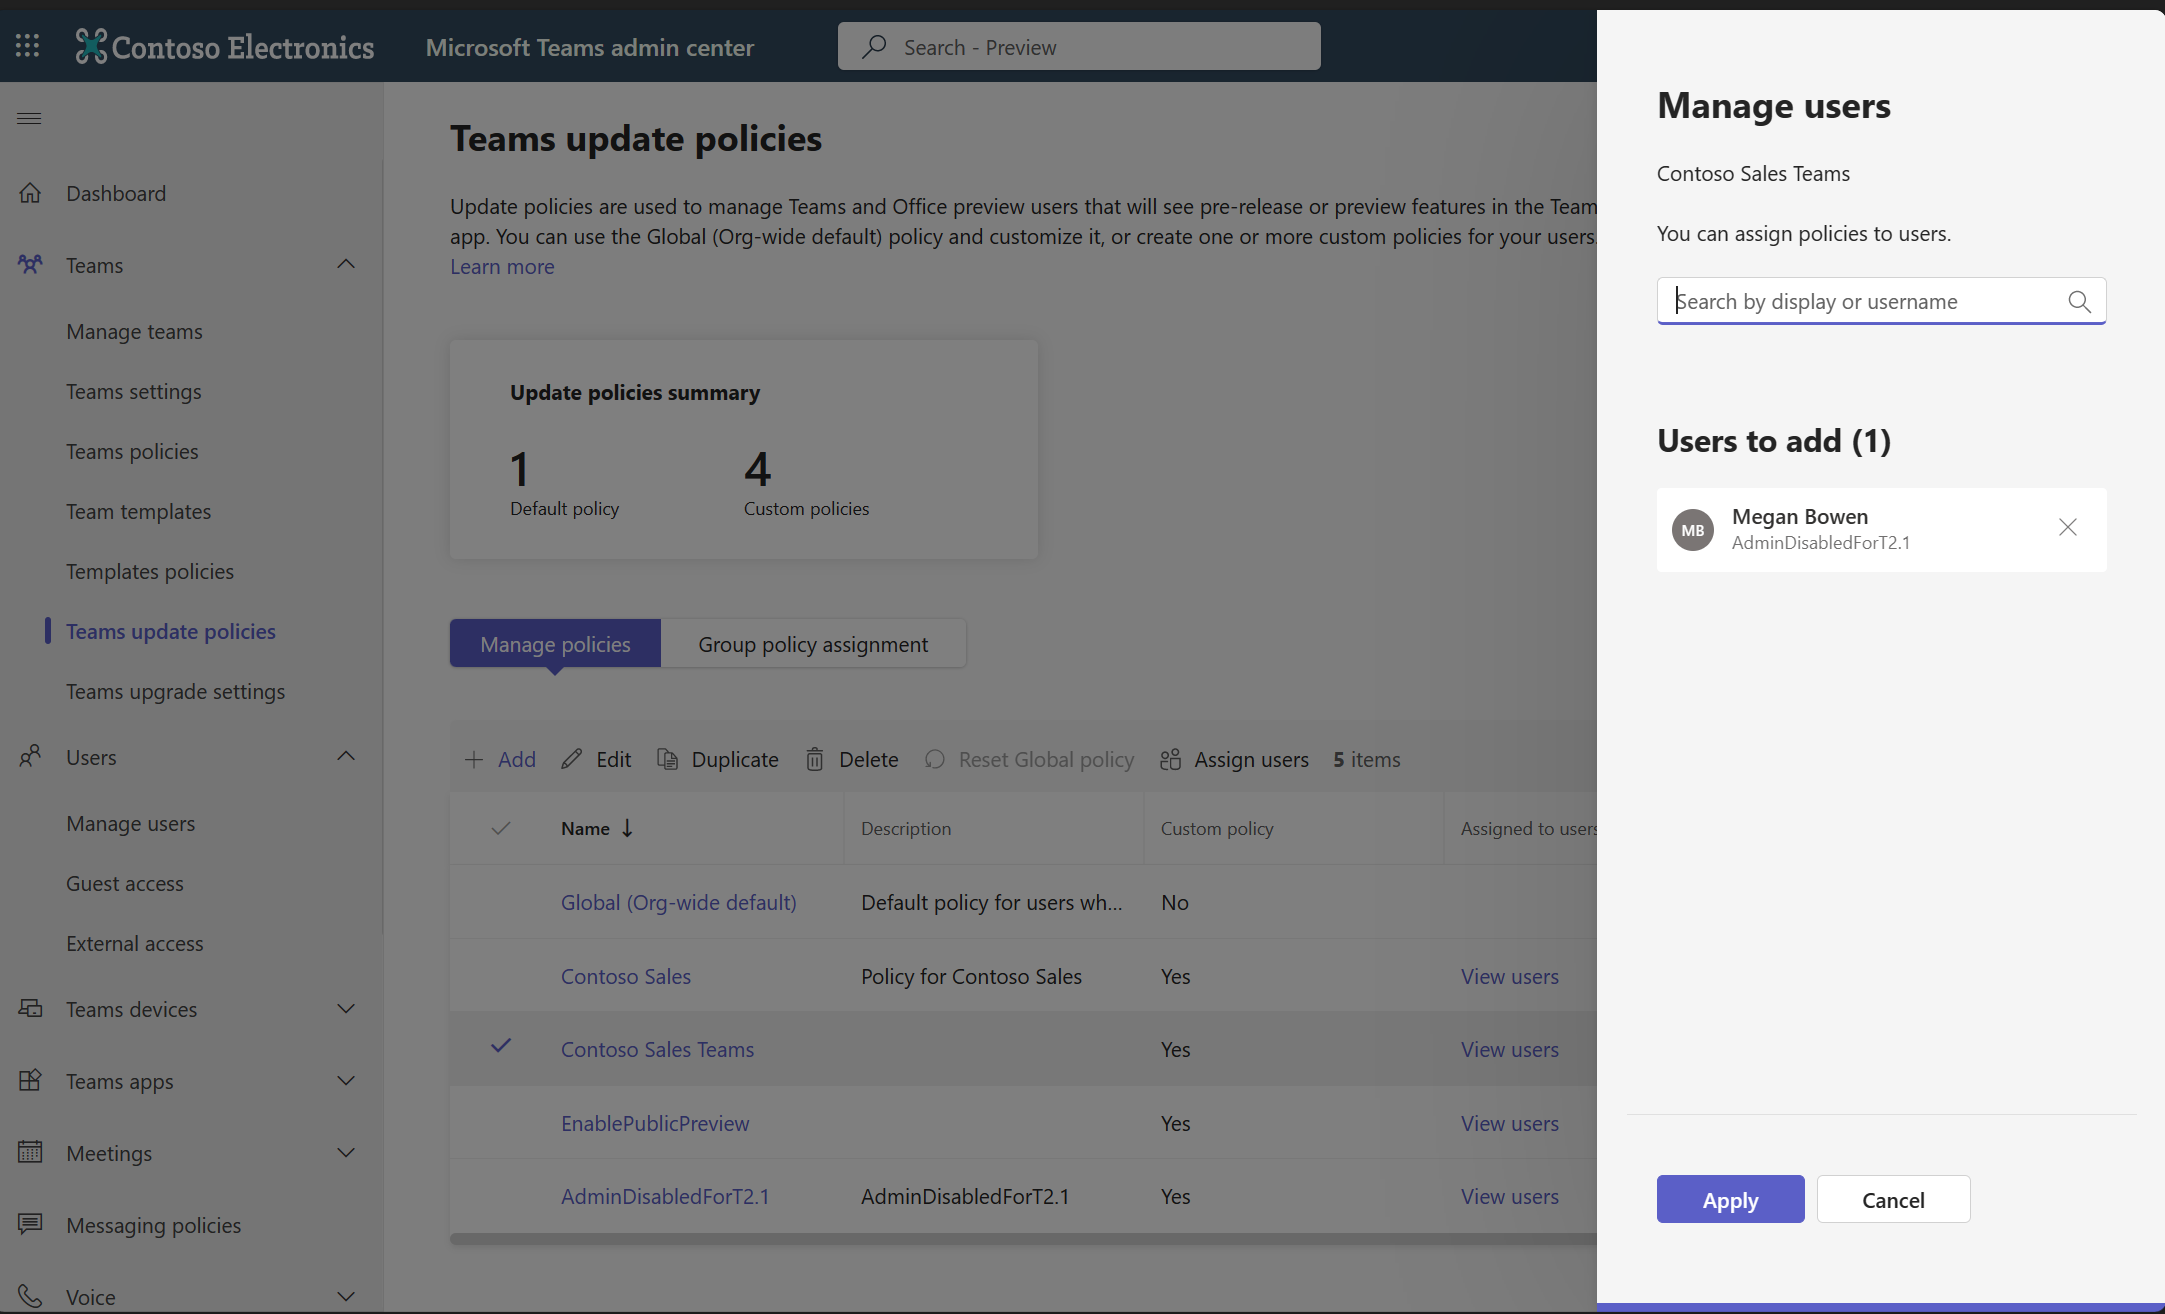Click the Teams apps icon in sidebar
This screenshot has height=1314, width=2165.
click(x=31, y=1079)
